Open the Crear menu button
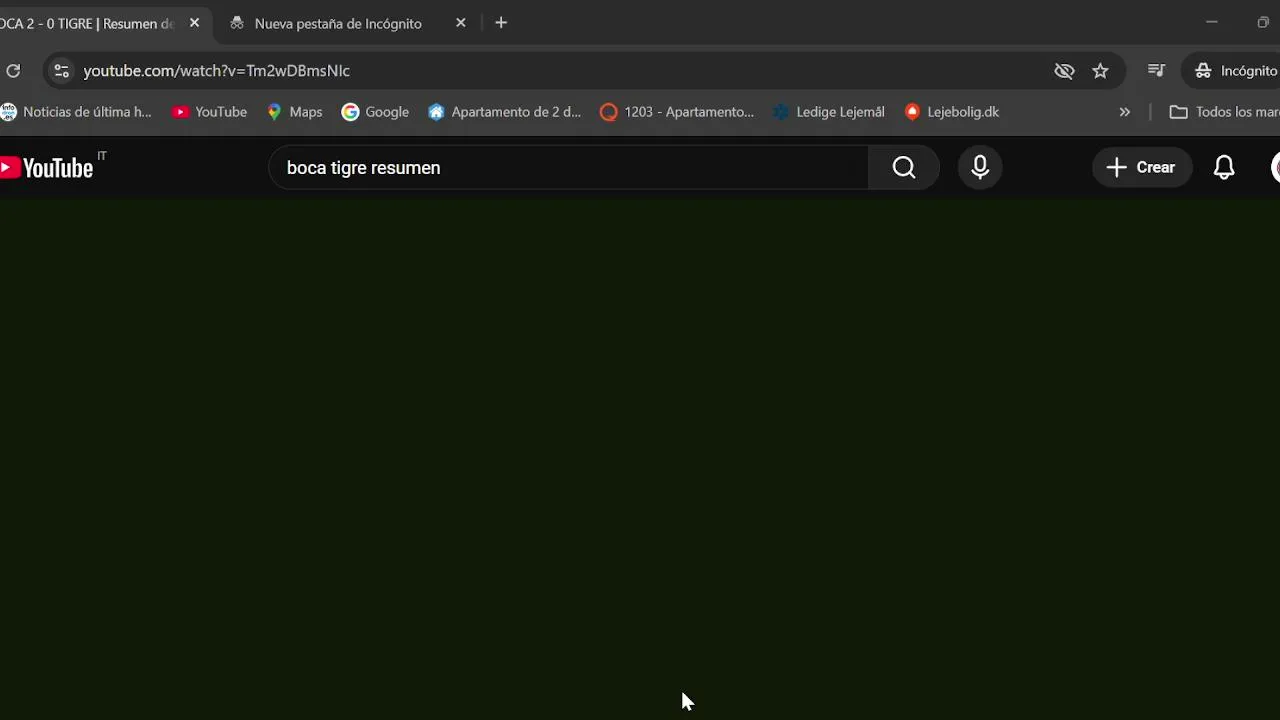This screenshot has width=1280, height=720. tap(1141, 168)
